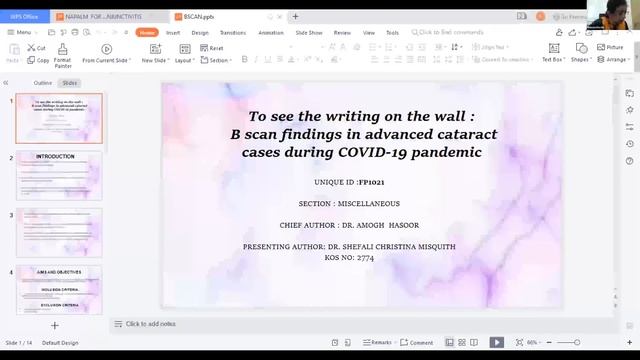Screen dimensions: 640x360
Task: Click the Home ribbon tab pill
Action: pyautogui.click(x=147, y=33)
